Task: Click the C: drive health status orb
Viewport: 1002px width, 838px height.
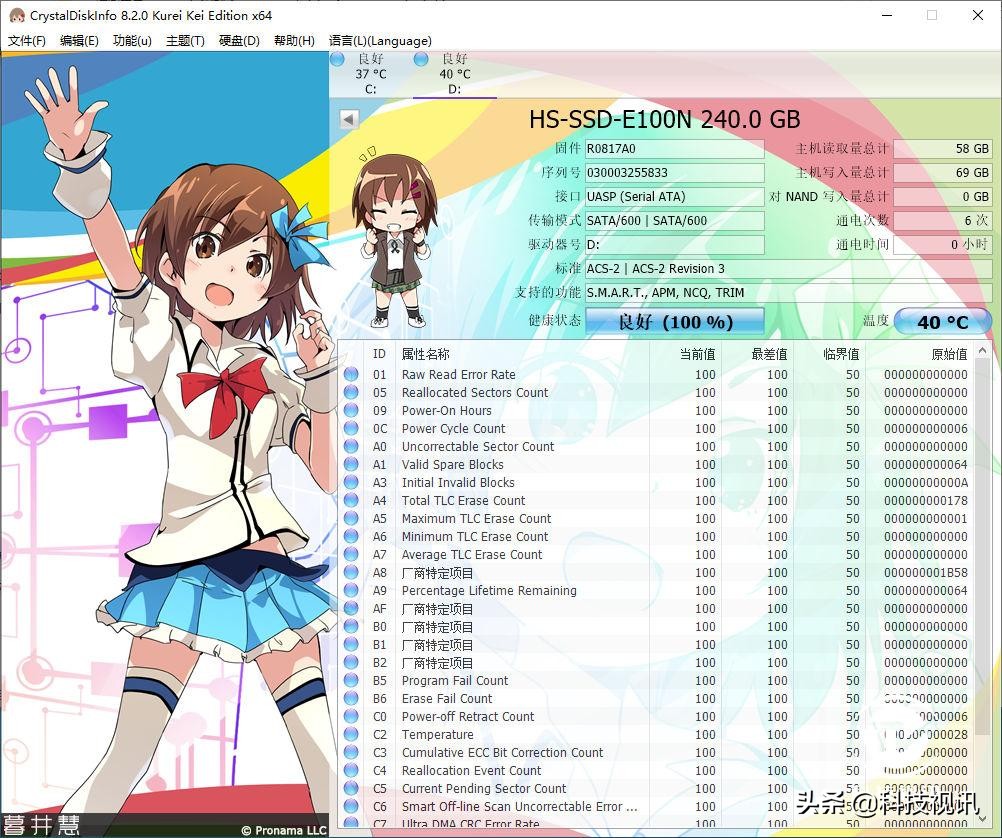Action: click(338, 60)
